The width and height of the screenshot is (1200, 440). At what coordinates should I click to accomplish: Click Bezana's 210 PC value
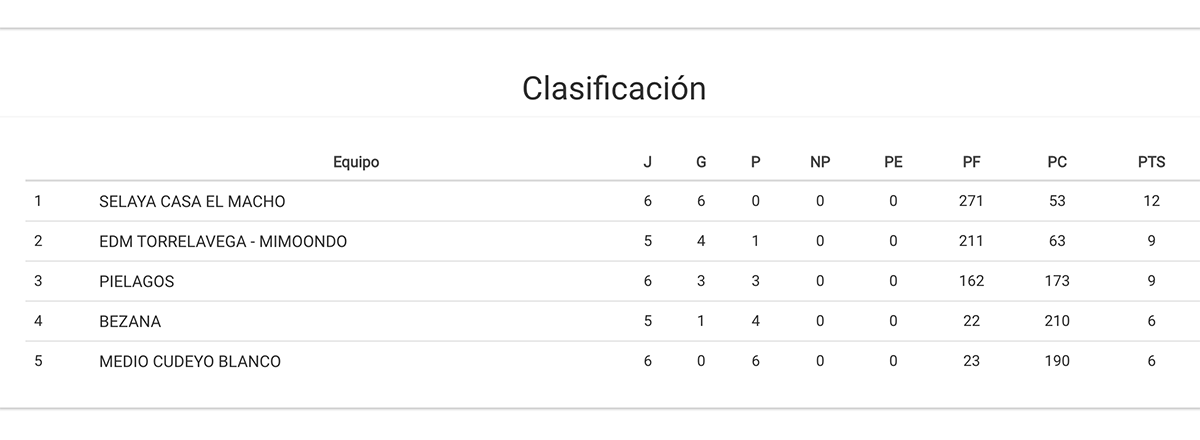[x=1057, y=322]
